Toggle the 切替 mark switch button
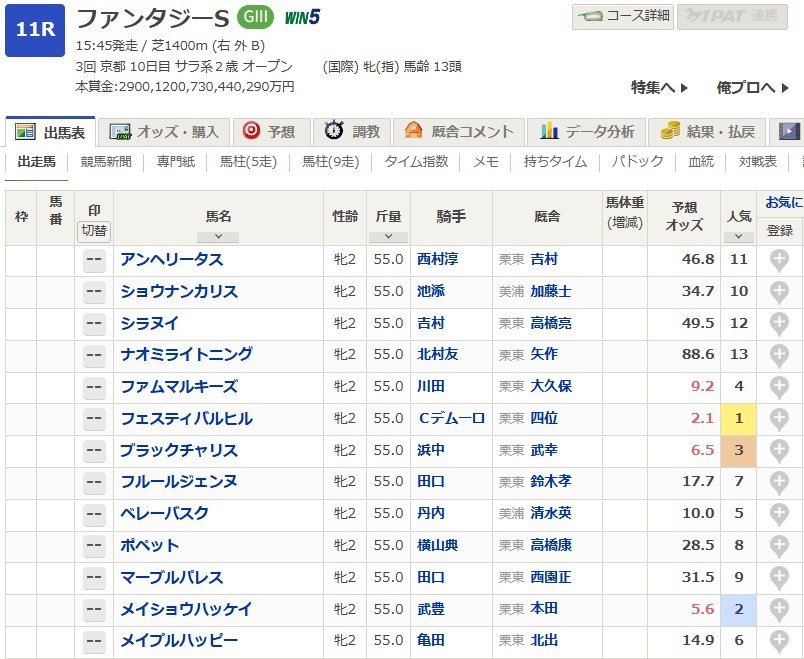 pos(94,230)
